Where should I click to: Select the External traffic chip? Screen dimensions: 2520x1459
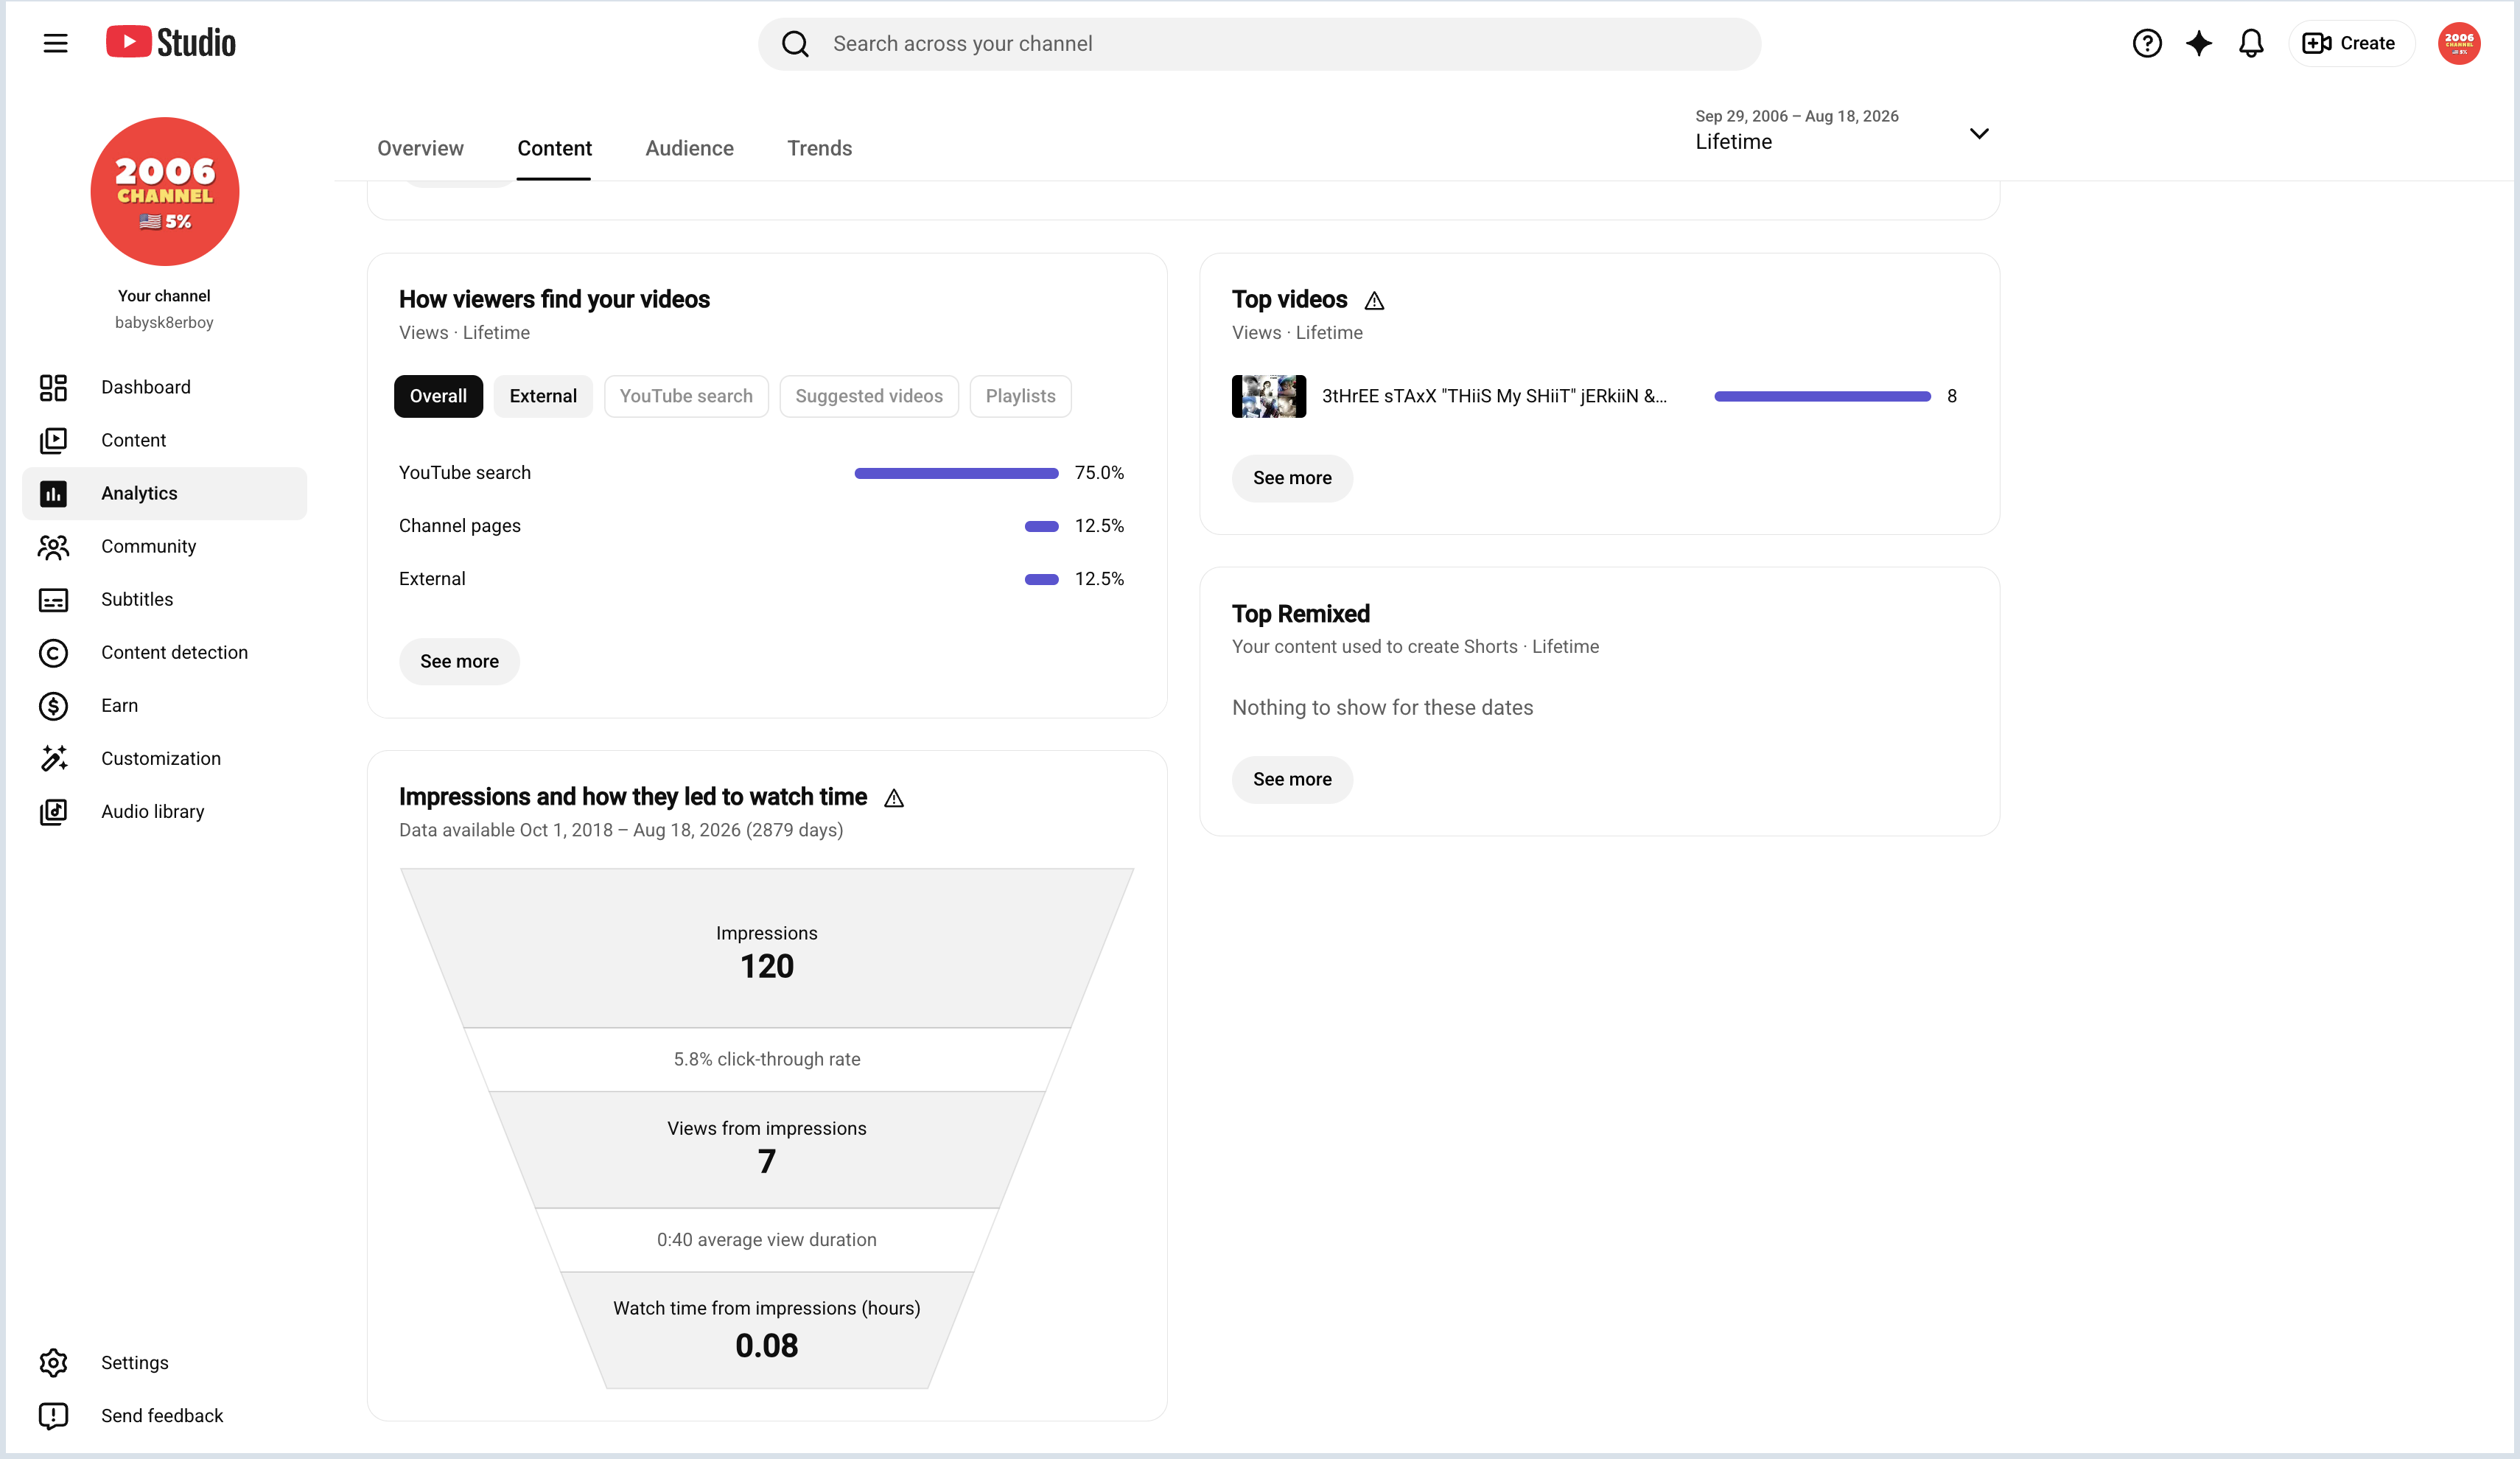[x=543, y=396]
